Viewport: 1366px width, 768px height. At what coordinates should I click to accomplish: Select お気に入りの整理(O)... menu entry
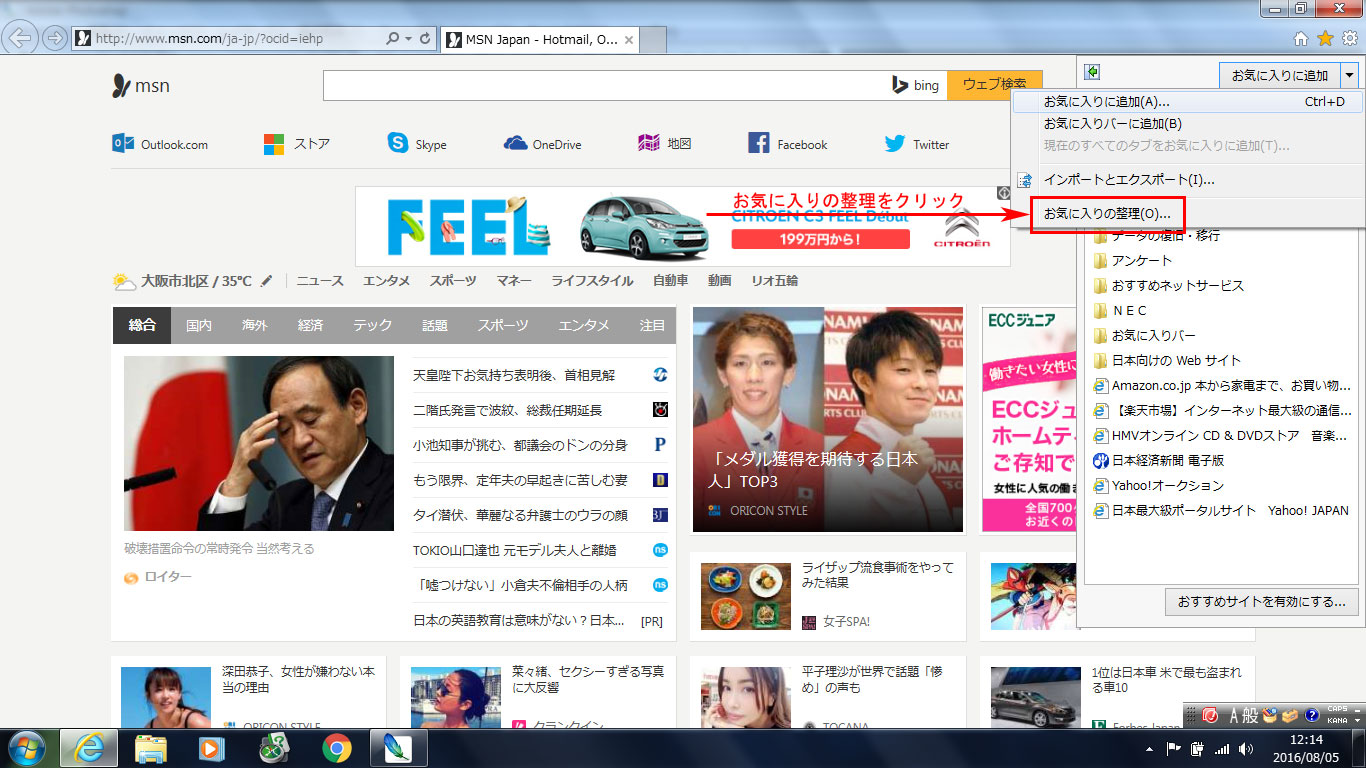[1106, 214]
